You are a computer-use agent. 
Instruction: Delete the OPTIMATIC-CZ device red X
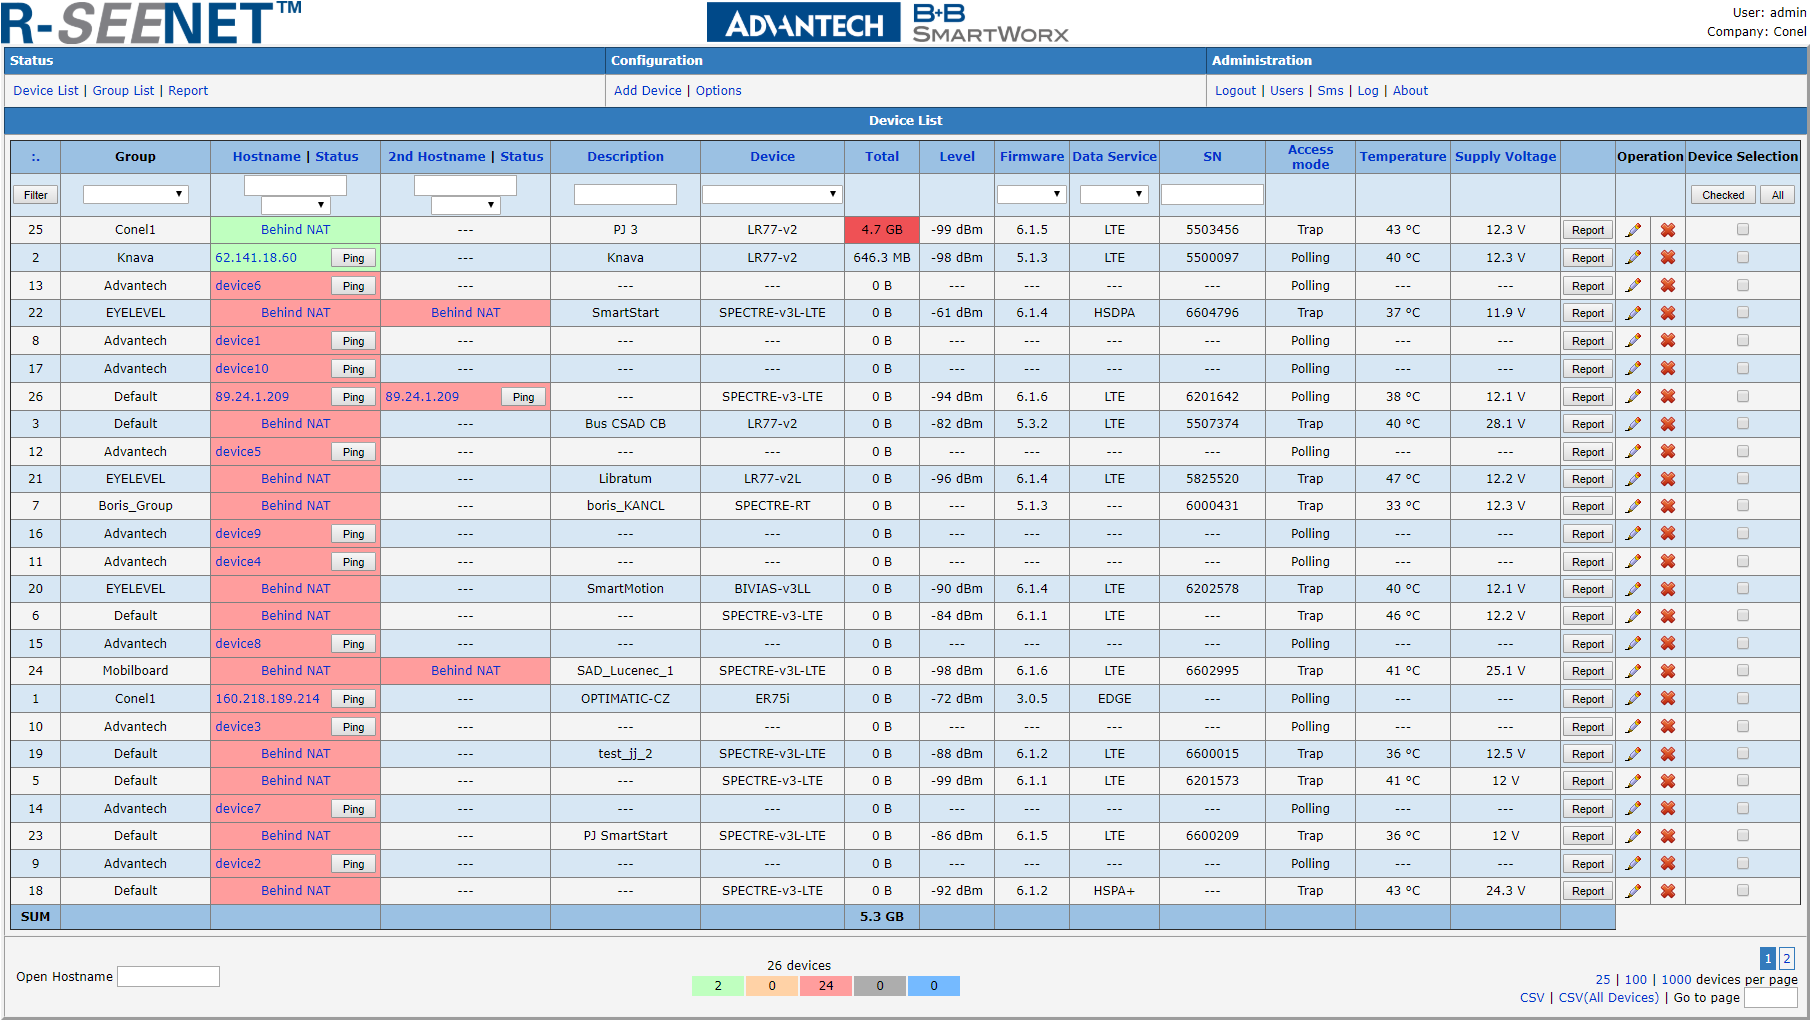[1668, 699]
